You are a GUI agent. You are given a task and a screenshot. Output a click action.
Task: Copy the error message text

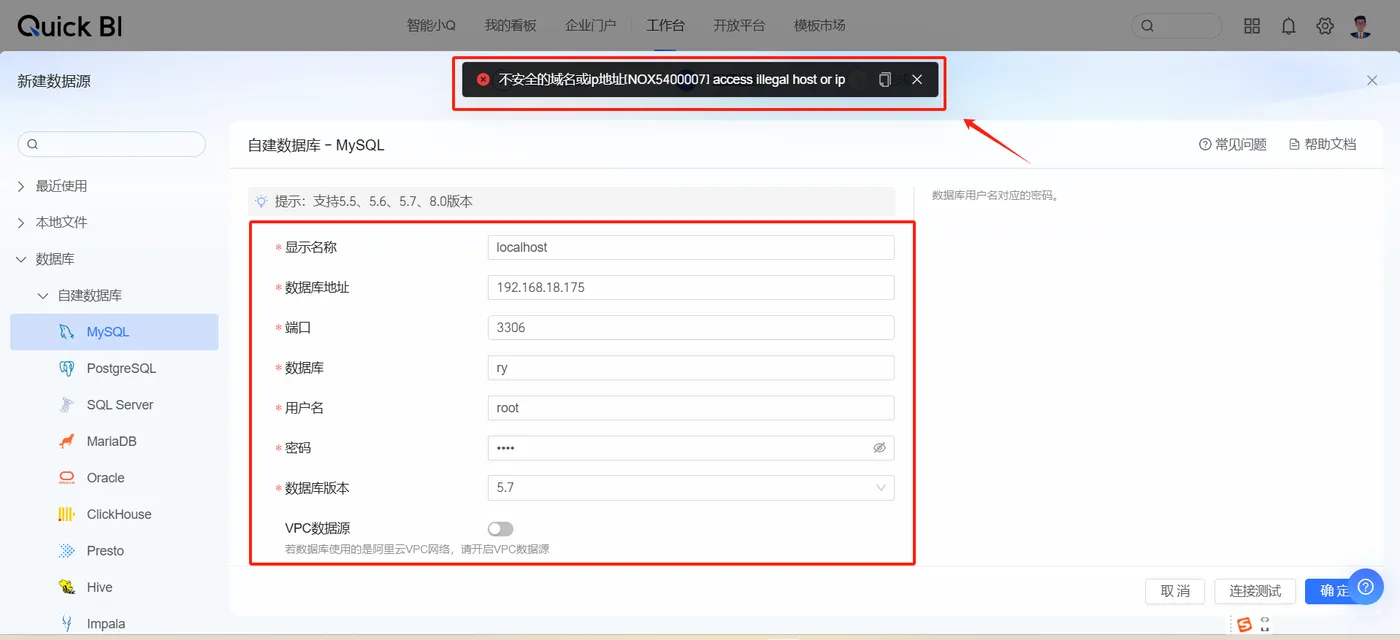(884, 79)
